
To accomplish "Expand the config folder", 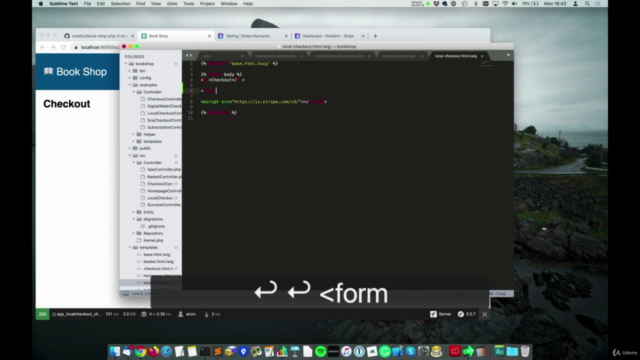I will pyautogui.click(x=130, y=78).
